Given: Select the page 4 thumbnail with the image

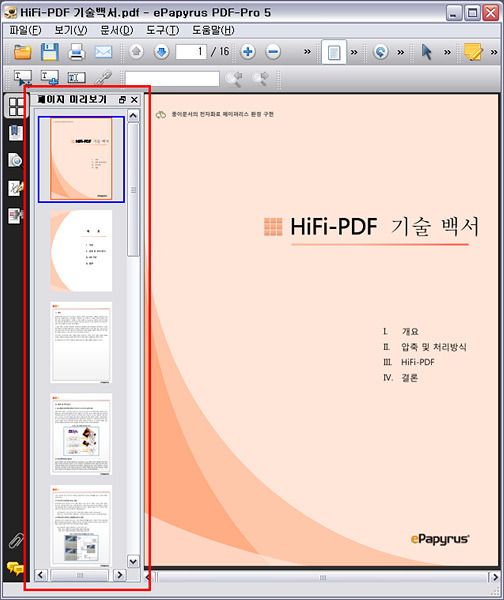Looking at the screenshot, I should click(x=81, y=434).
